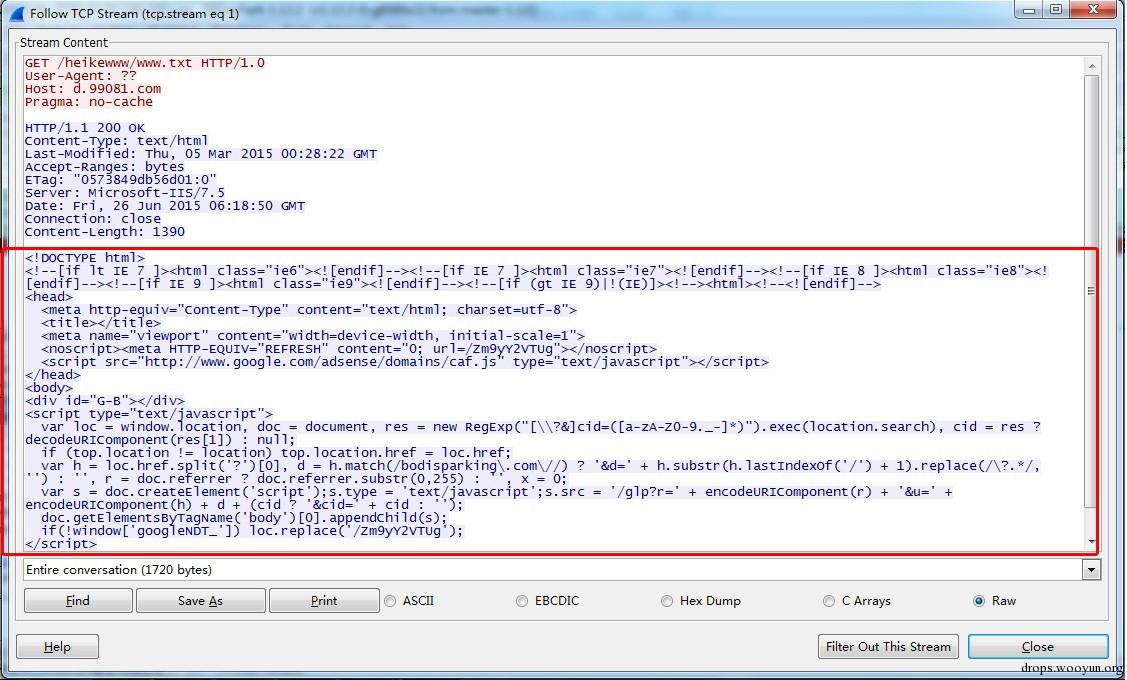This screenshot has width=1127, height=680.
Task: Select the EBCDIC radio button
Action: (522, 601)
